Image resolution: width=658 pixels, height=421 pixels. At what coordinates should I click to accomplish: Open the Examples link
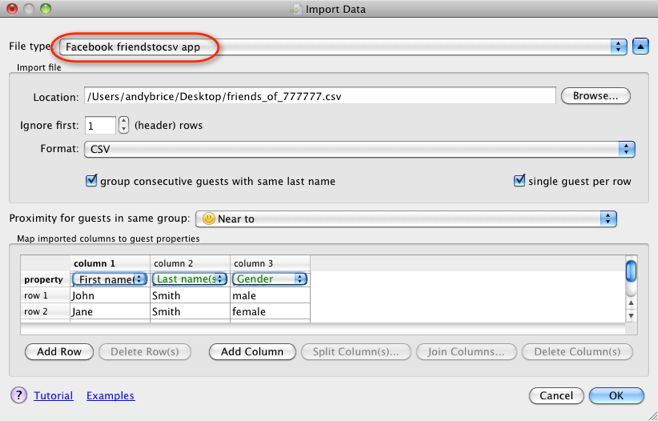pos(110,396)
